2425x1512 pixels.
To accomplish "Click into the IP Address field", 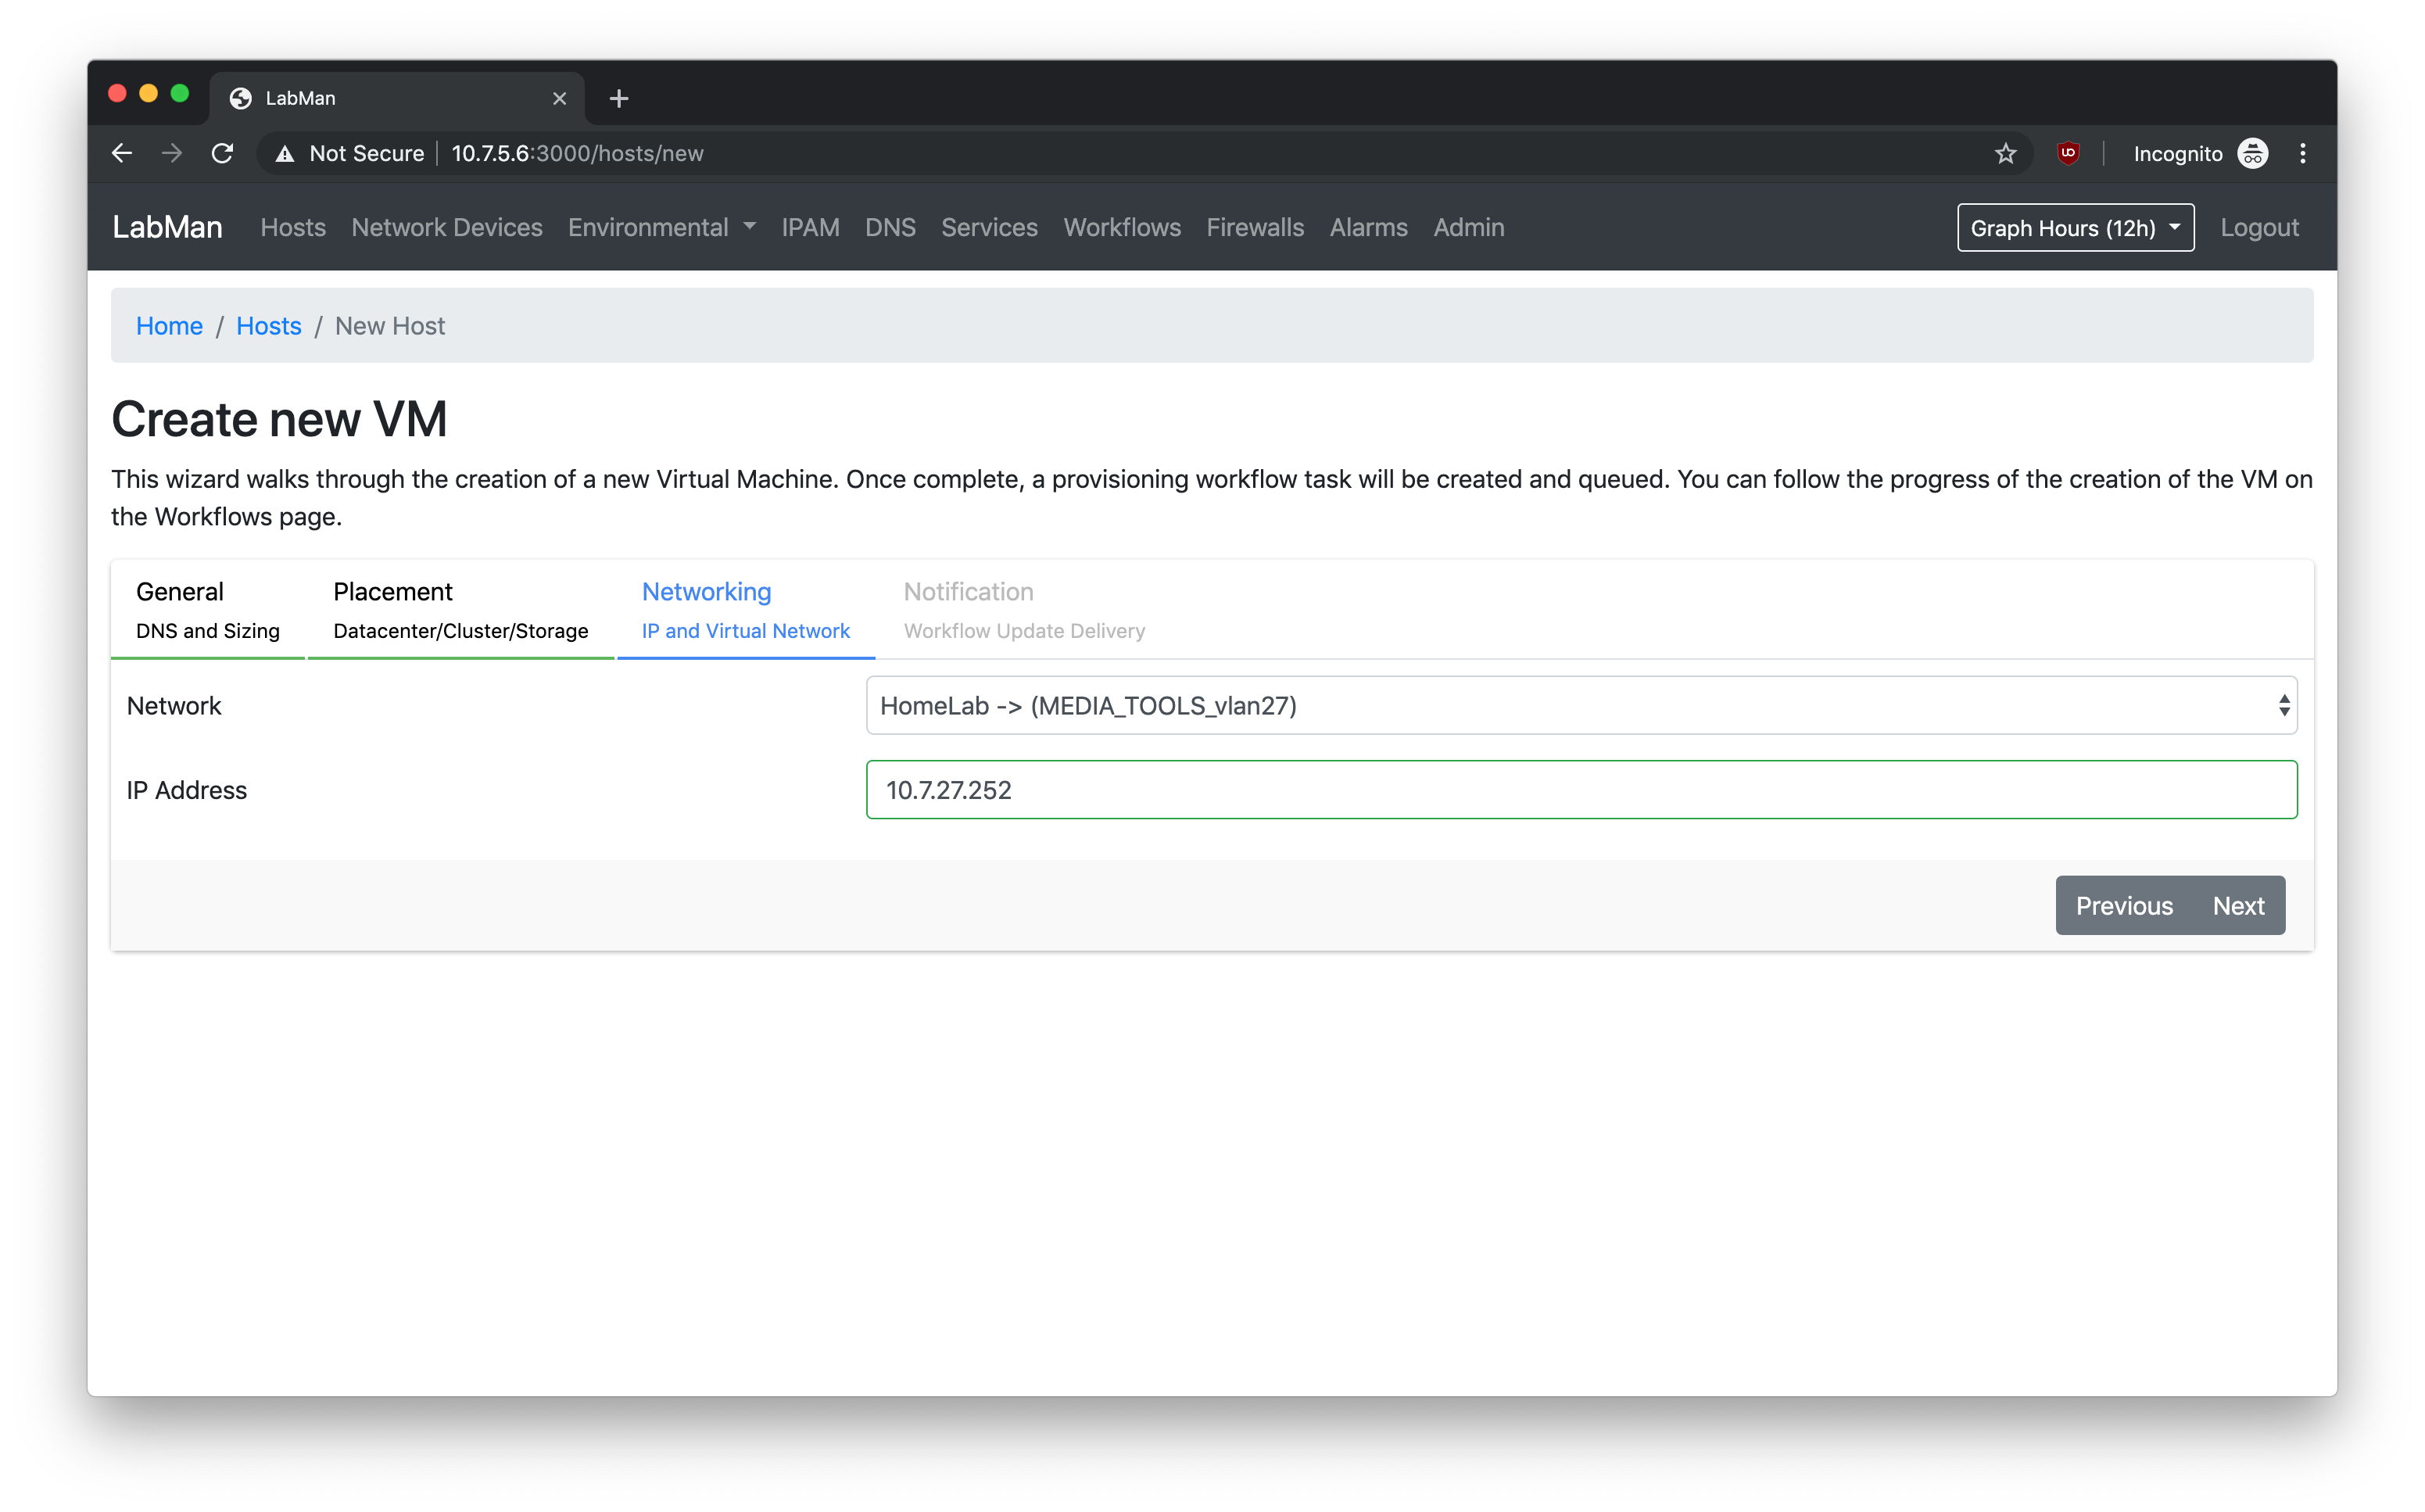I will tap(1581, 790).
